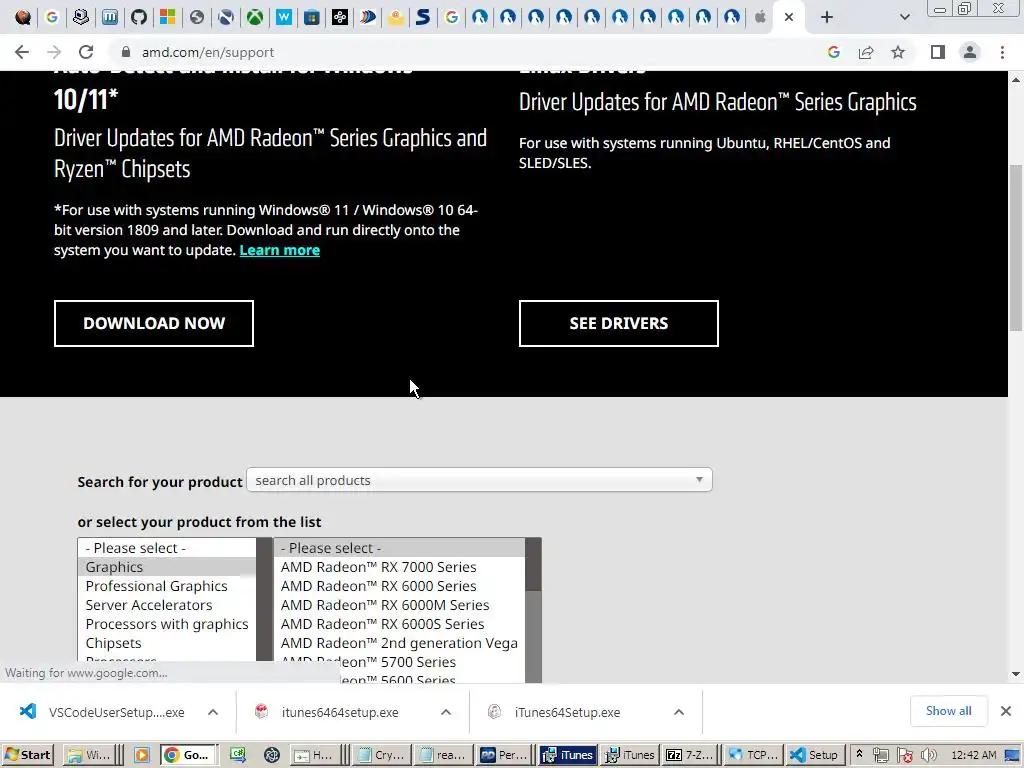Select Chipsets category
This screenshot has width=1024, height=768.
click(167, 643)
